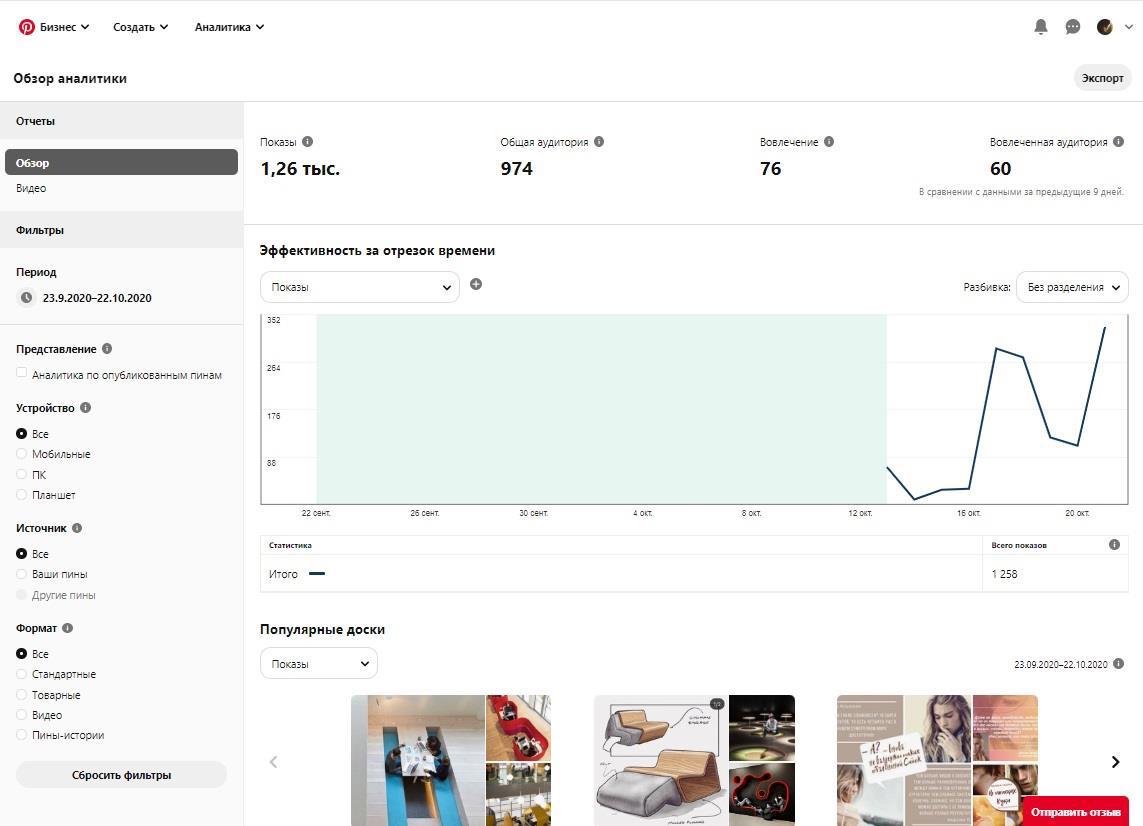Click the plus icon to add metric
The height and width of the screenshot is (826, 1143).
pyautogui.click(x=476, y=284)
